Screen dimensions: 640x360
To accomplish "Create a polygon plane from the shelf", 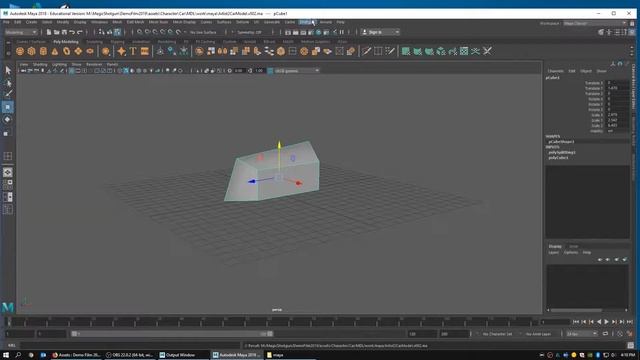I will coord(78,51).
